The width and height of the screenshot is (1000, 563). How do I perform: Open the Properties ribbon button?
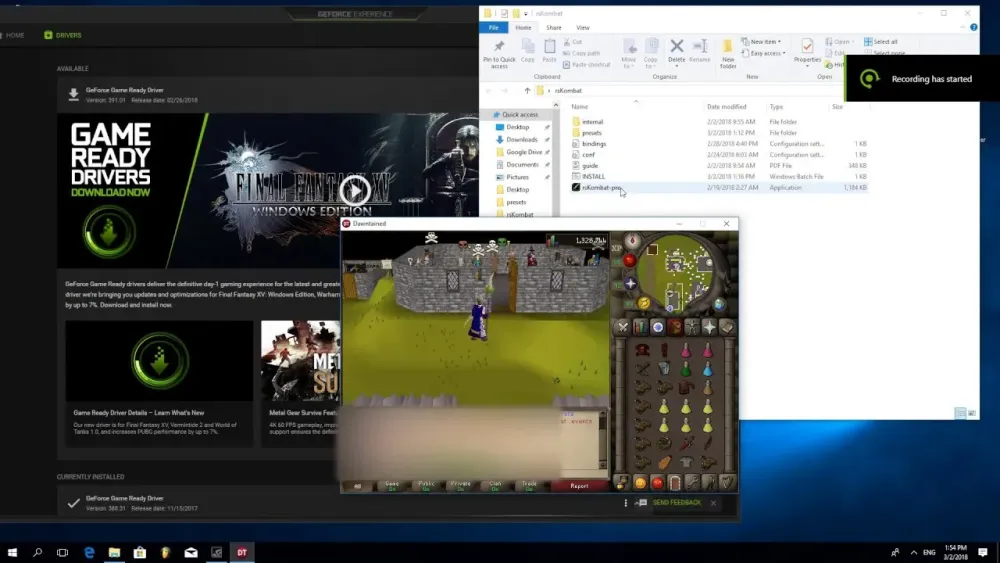pos(807,52)
